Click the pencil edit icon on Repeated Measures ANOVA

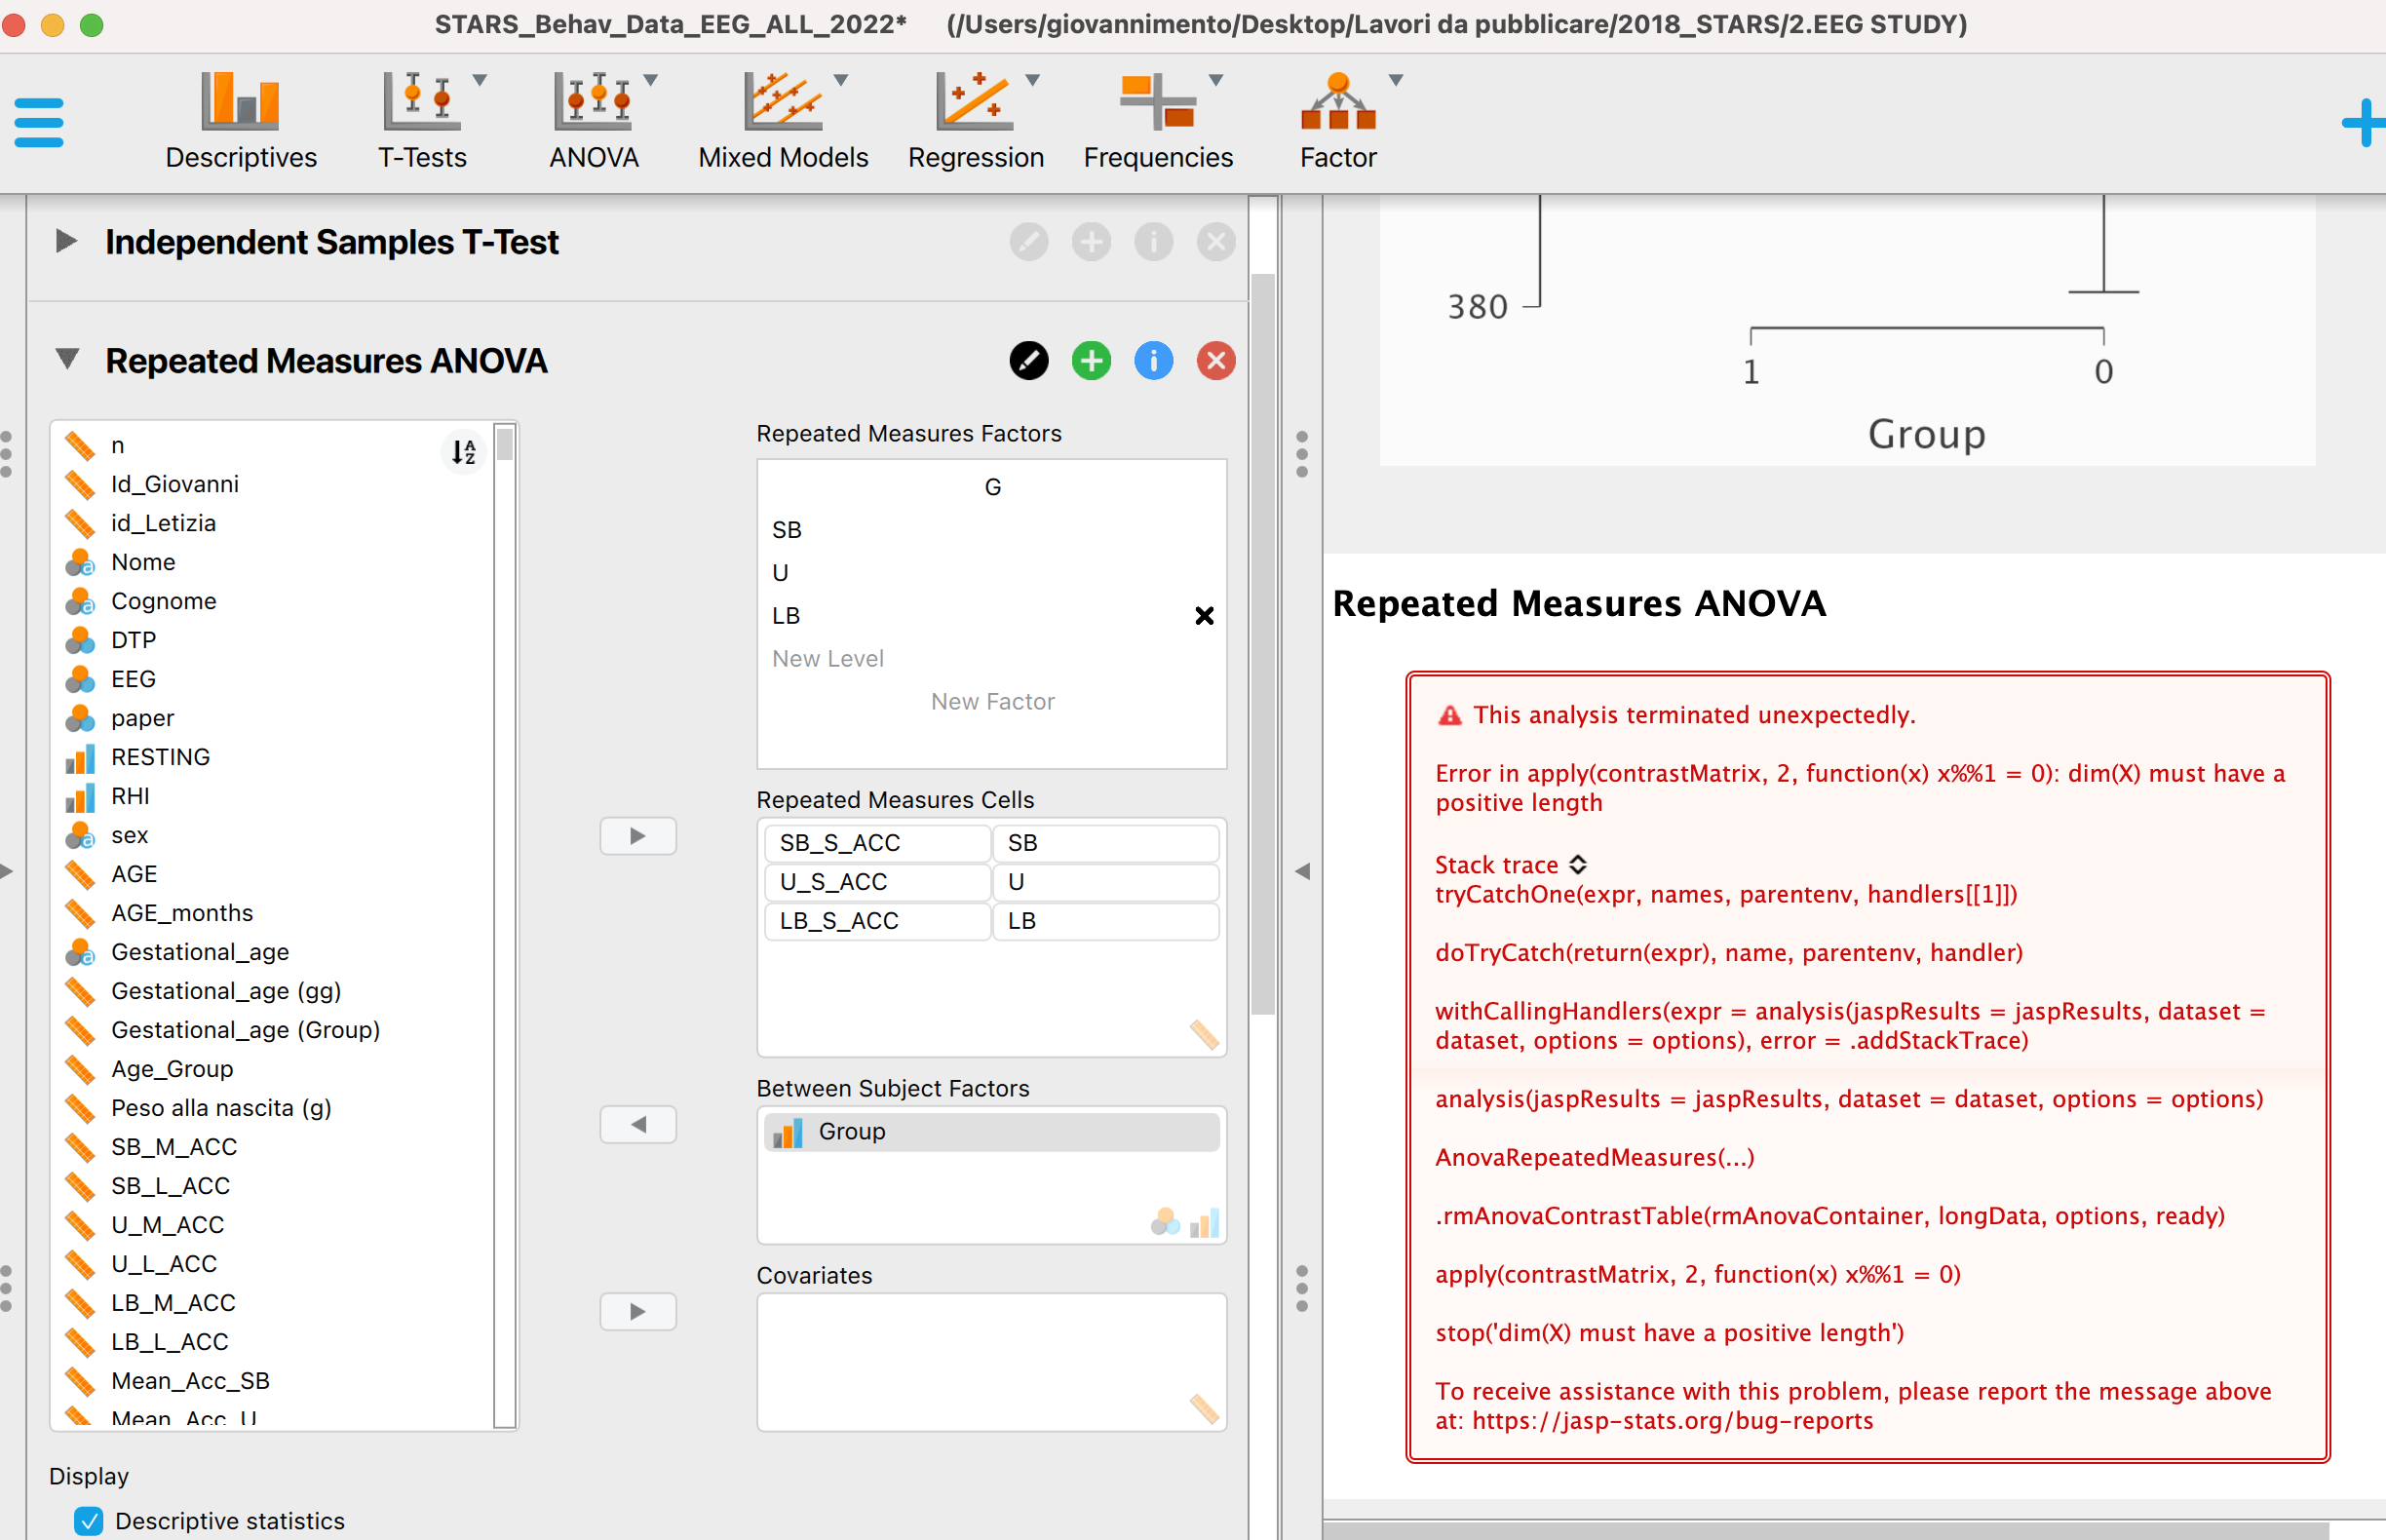coord(1029,361)
